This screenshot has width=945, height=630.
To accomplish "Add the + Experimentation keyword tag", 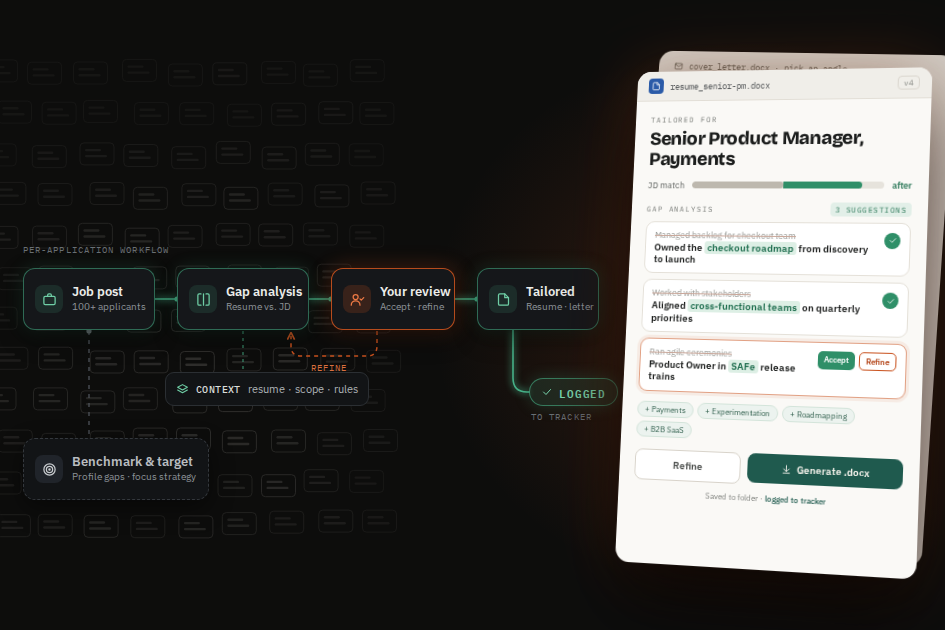I will (x=738, y=412).
